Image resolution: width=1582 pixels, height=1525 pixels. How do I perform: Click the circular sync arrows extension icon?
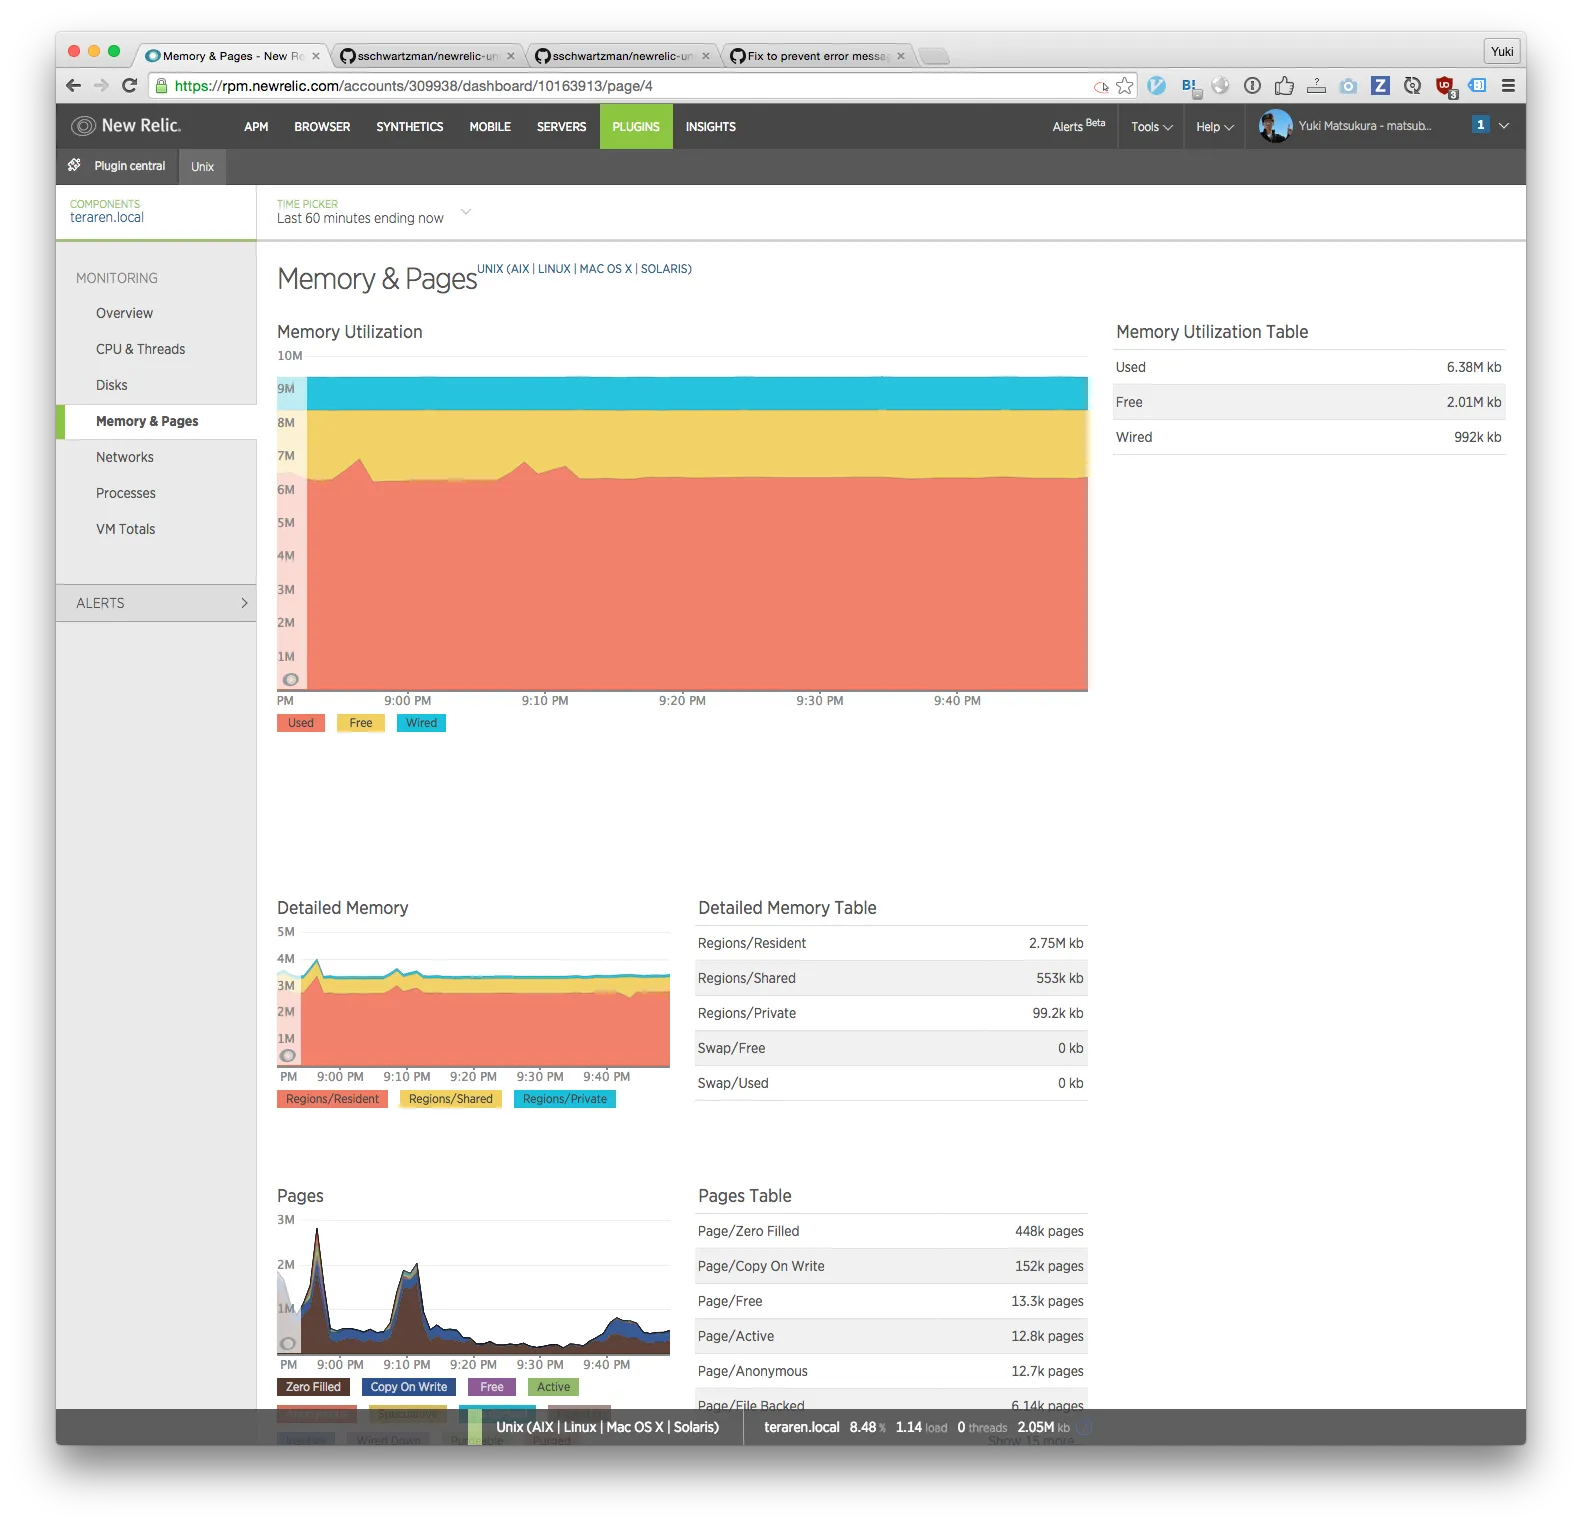point(1412,86)
